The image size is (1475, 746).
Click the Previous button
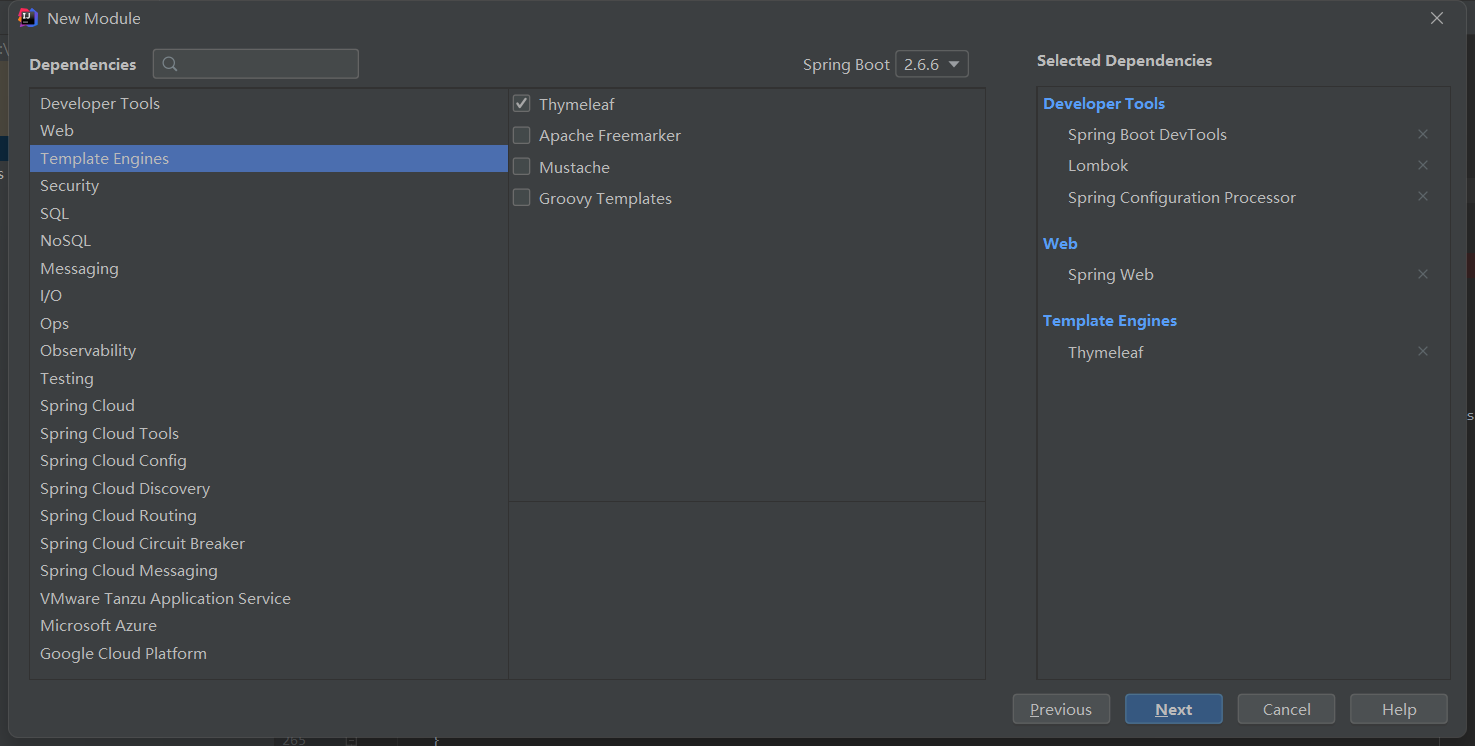[x=1061, y=709]
